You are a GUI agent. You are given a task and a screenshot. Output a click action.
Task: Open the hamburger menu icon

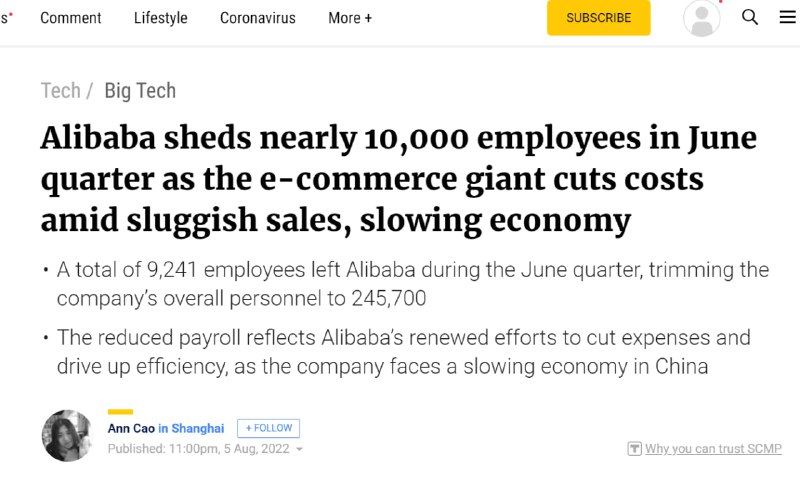pyautogui.click(x=789, y=18)
